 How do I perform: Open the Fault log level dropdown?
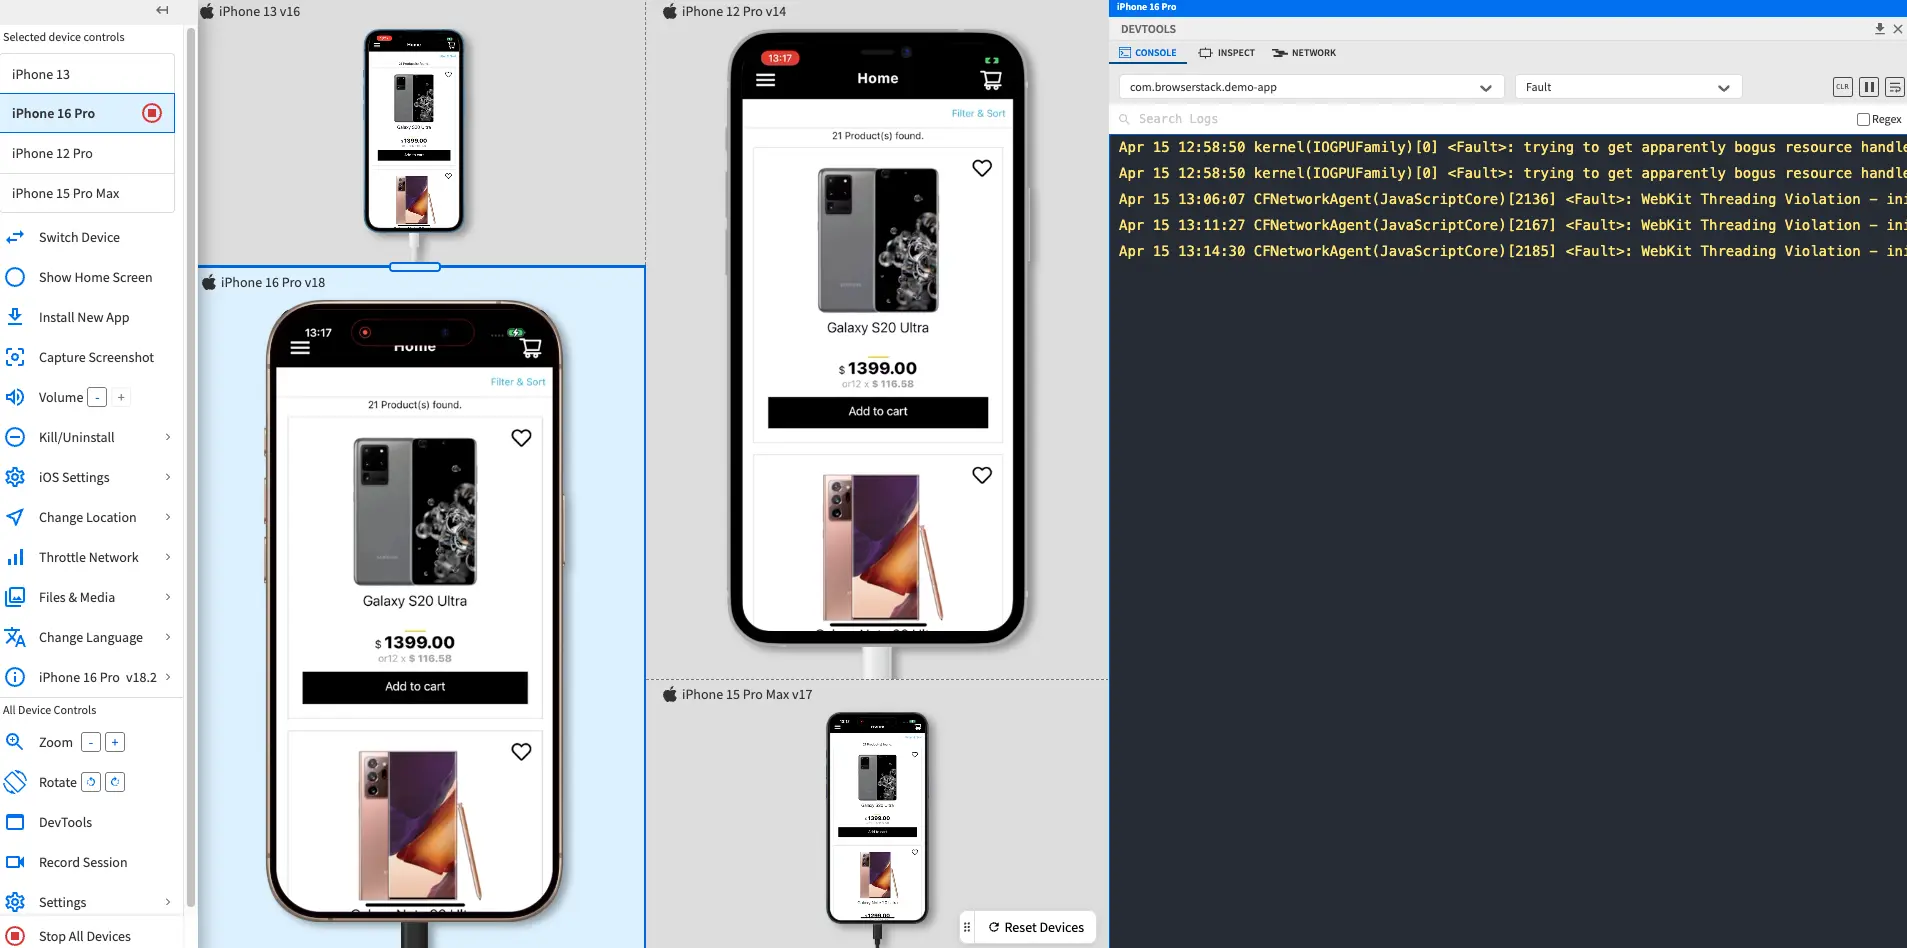coord(1628,87)
